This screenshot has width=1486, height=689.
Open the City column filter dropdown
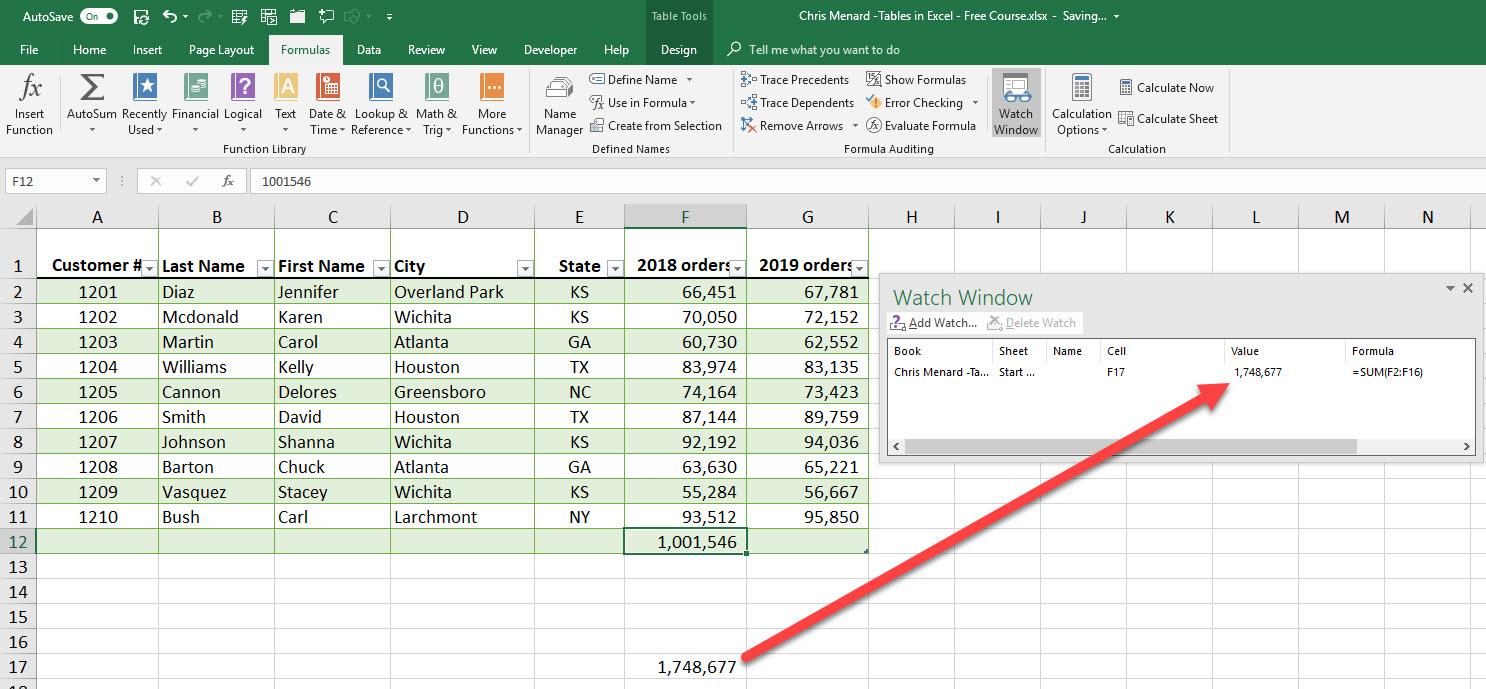click(x=525, y=268)
